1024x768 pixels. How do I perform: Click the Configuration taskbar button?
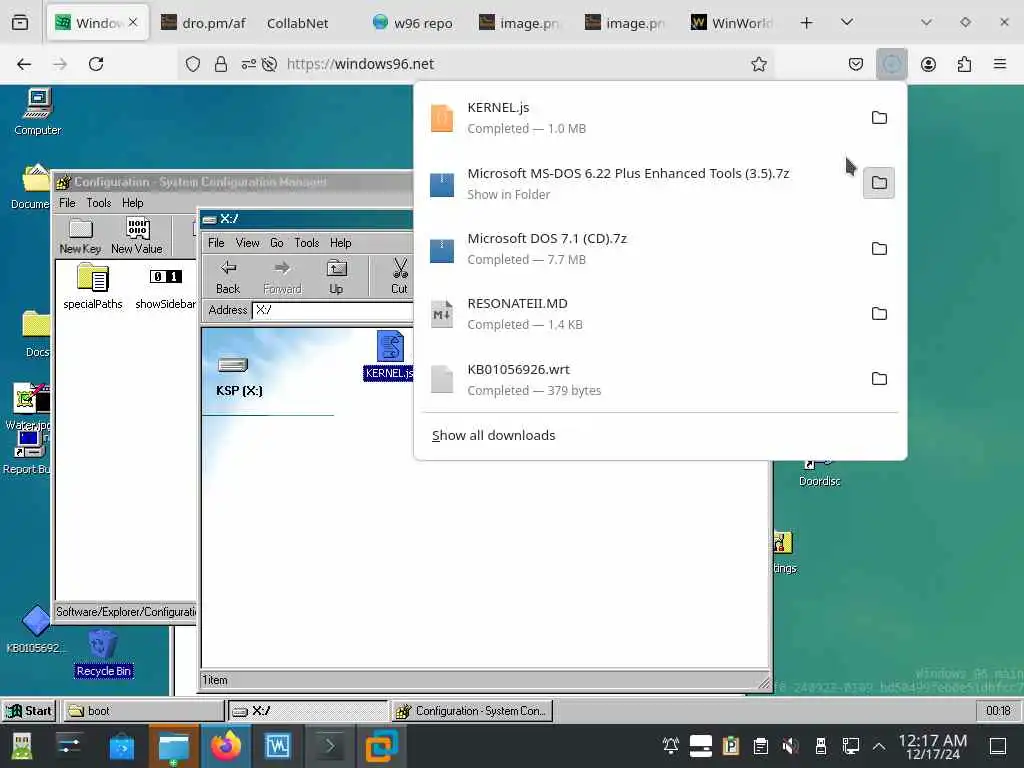472,711
